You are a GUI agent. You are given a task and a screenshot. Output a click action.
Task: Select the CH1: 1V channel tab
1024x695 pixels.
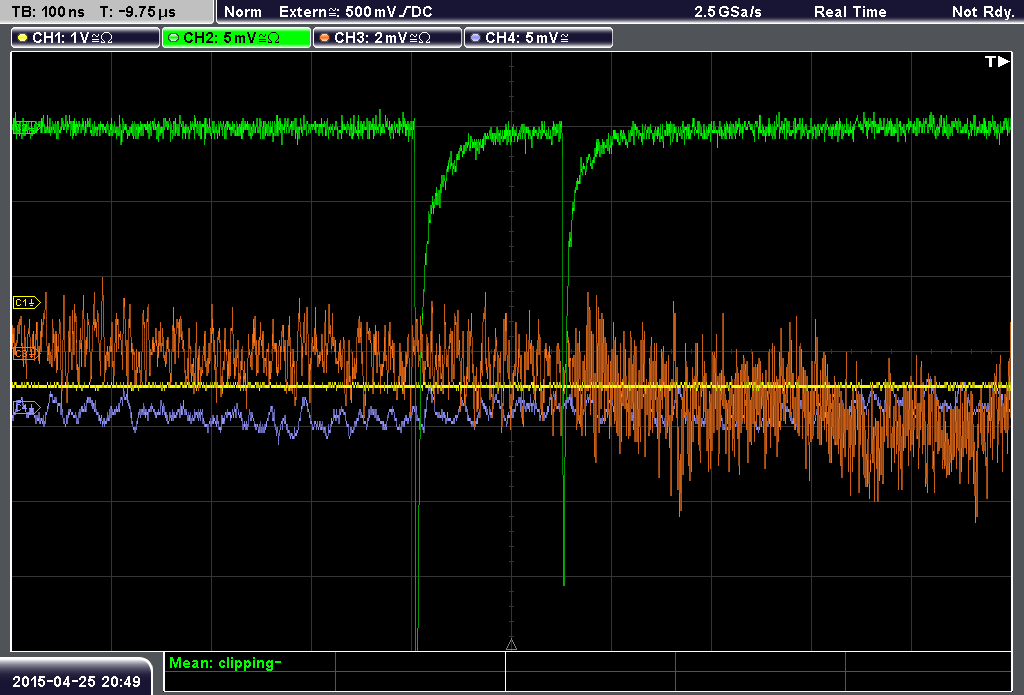[x=86, y=38]
